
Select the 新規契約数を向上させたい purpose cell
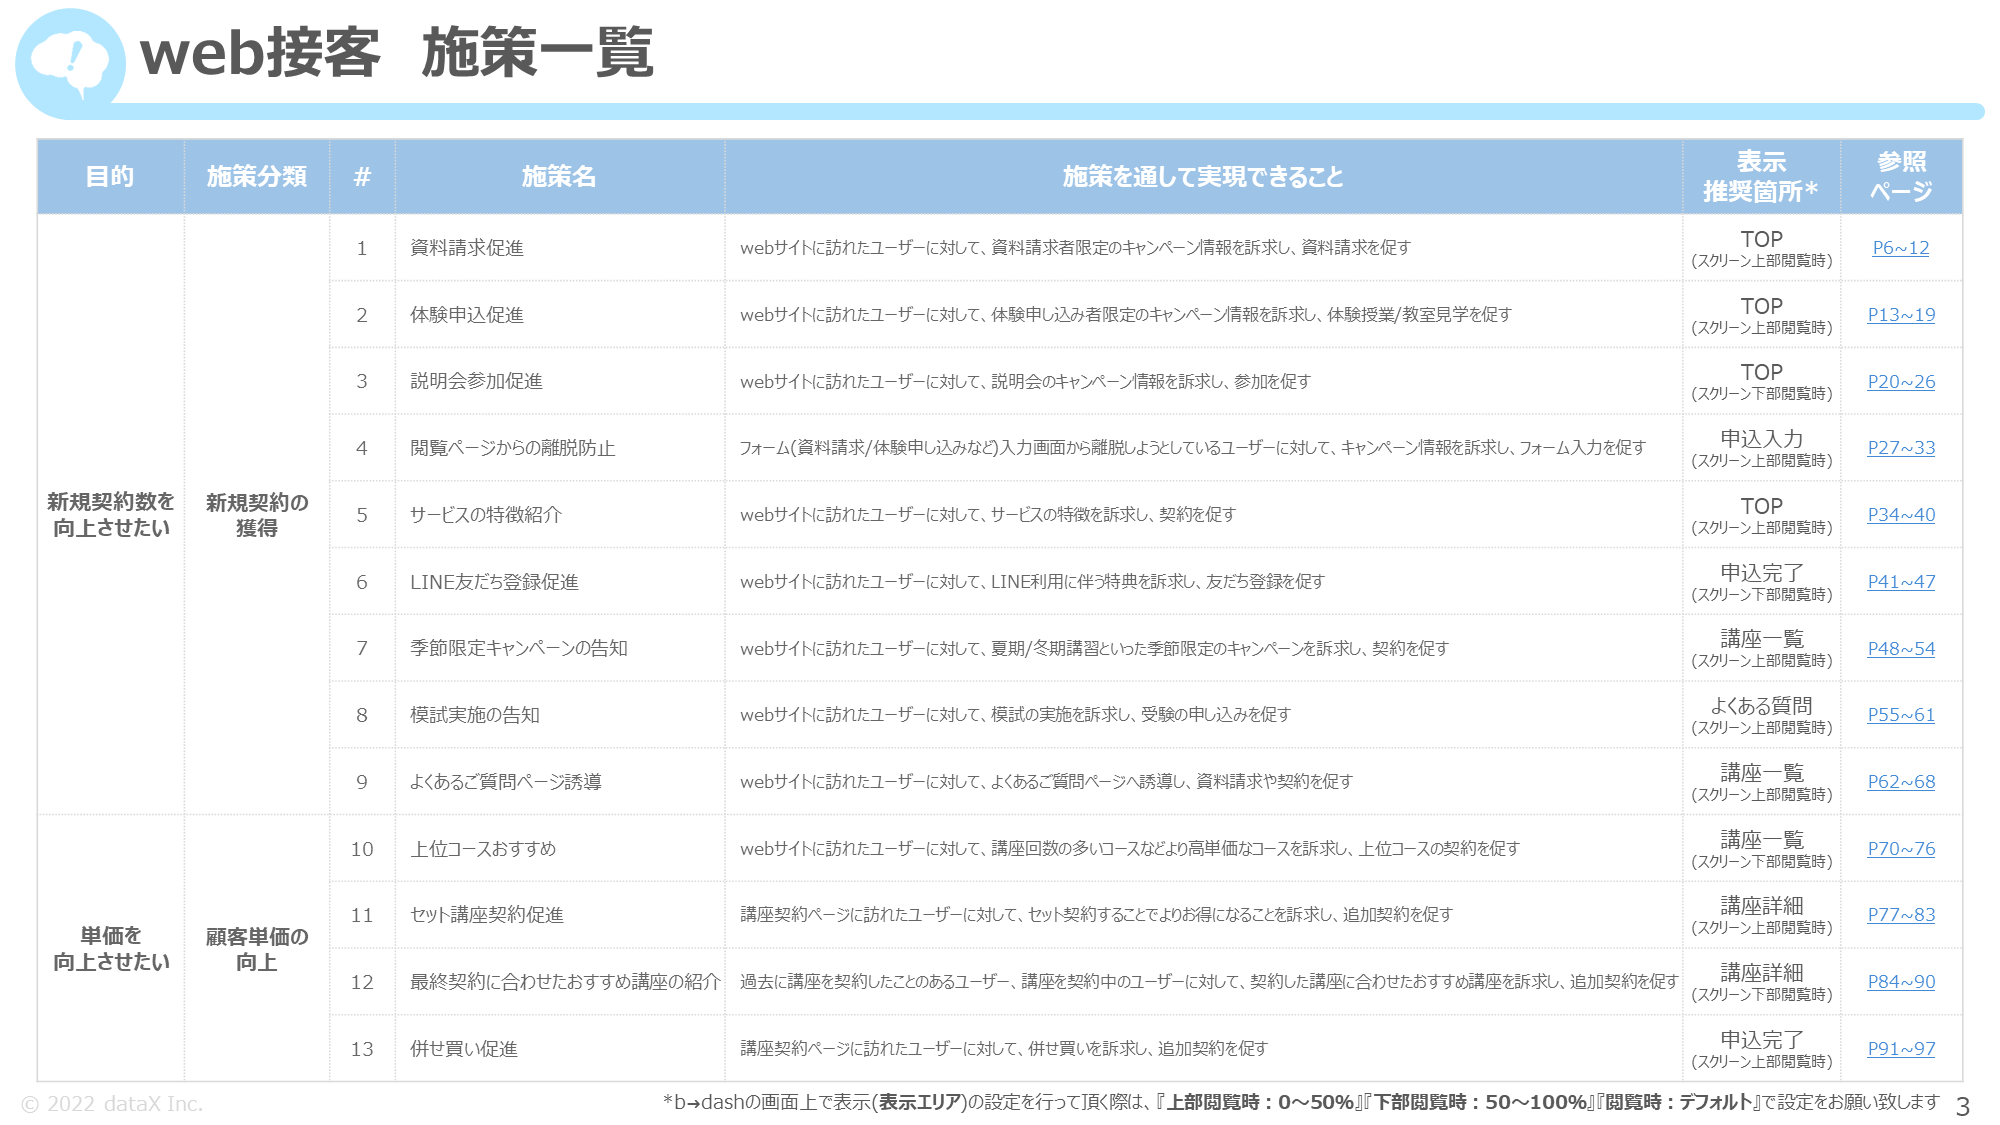[x=111, y=514]
